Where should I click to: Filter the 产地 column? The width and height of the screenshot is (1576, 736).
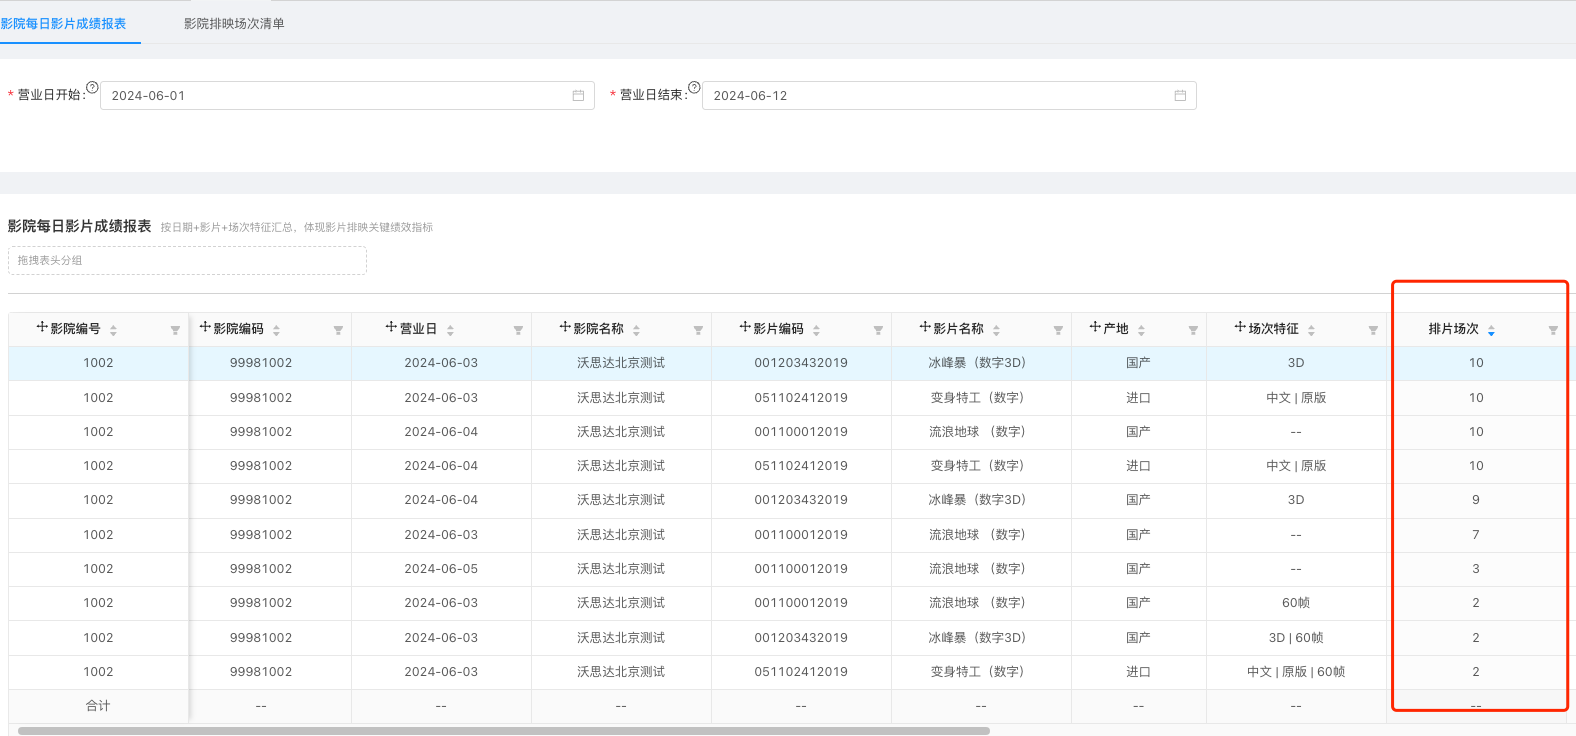[1193, 330]
